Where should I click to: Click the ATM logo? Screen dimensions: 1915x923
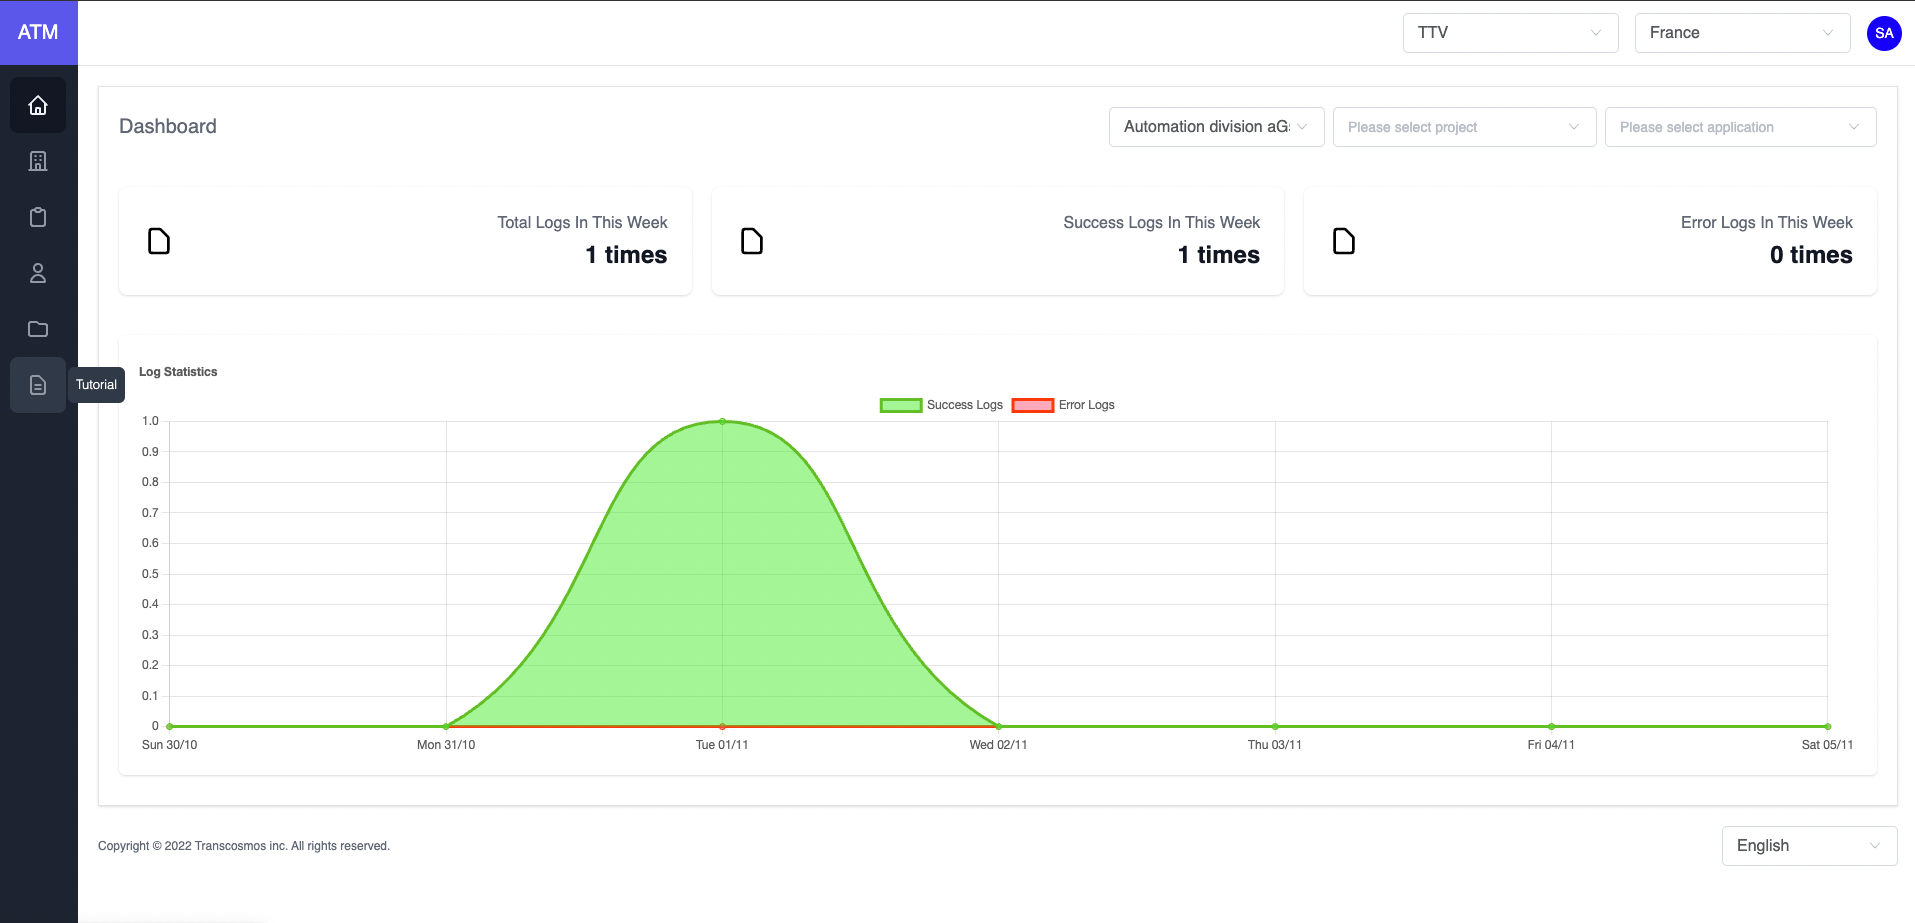coord(38,32)
